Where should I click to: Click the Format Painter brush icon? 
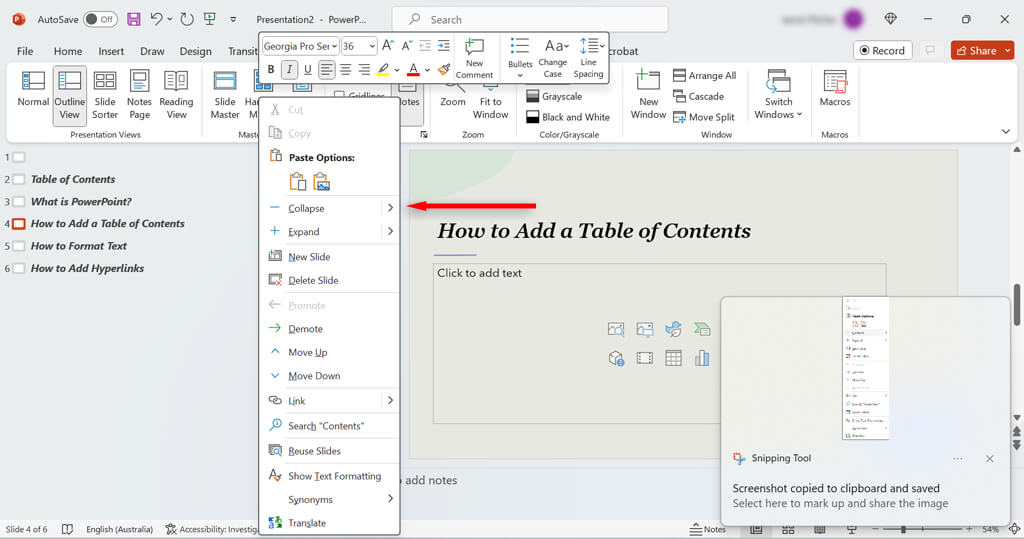point(444,69)
